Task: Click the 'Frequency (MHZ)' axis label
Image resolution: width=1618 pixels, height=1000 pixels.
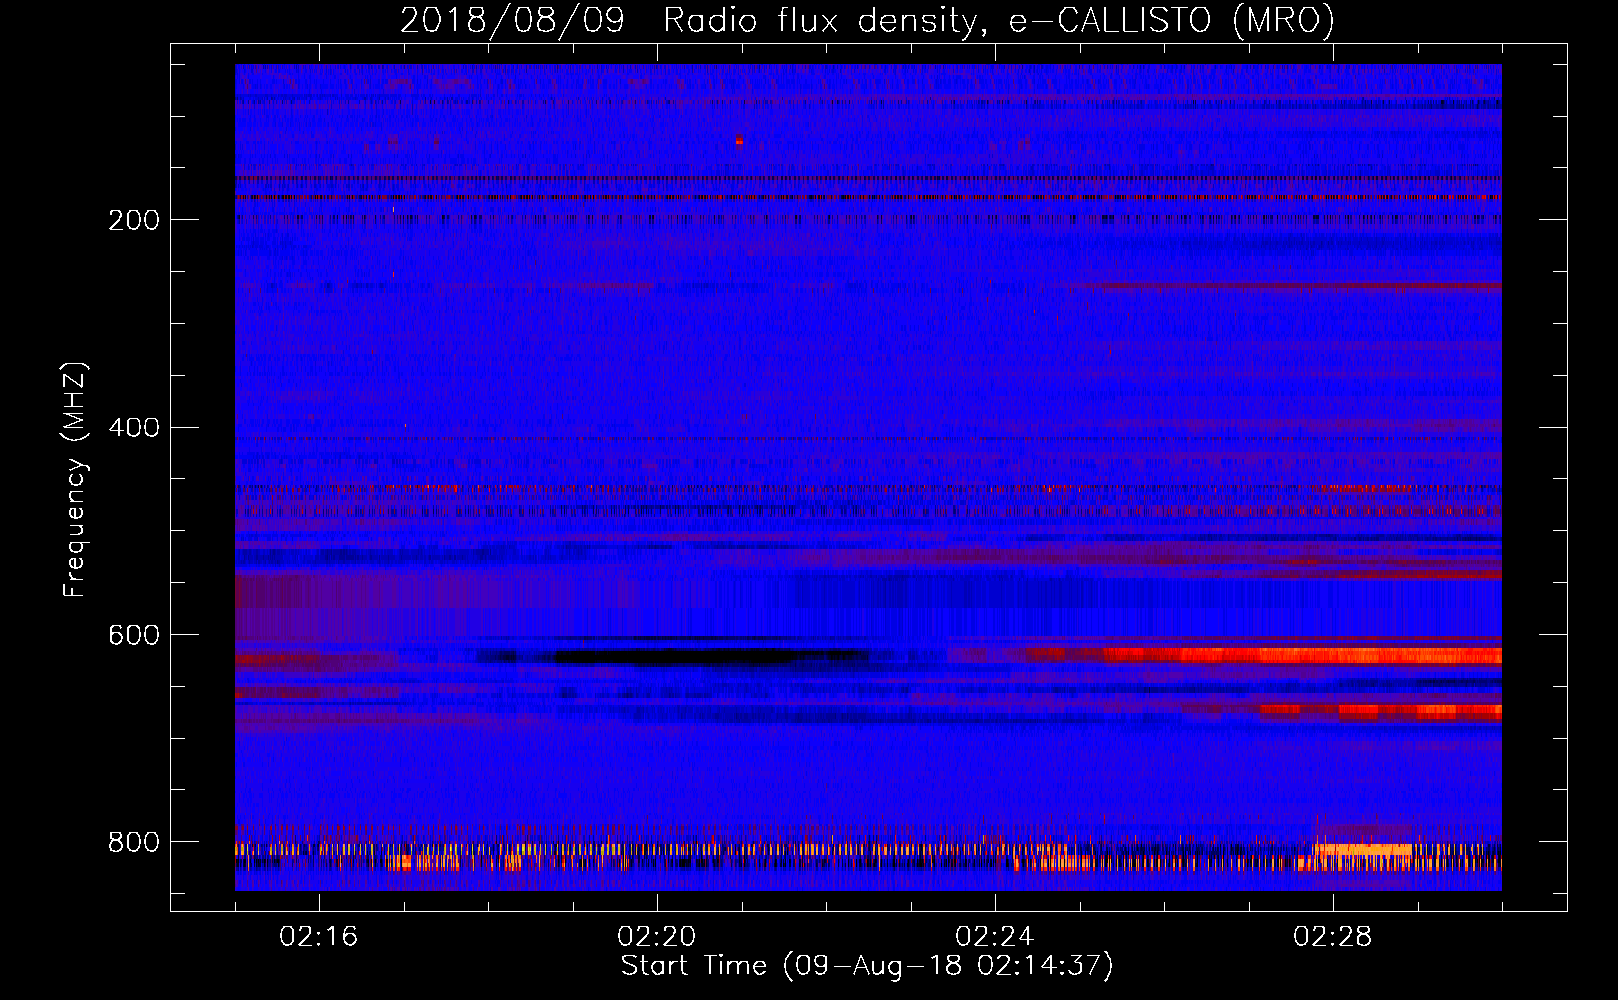Action: point(74,480)
